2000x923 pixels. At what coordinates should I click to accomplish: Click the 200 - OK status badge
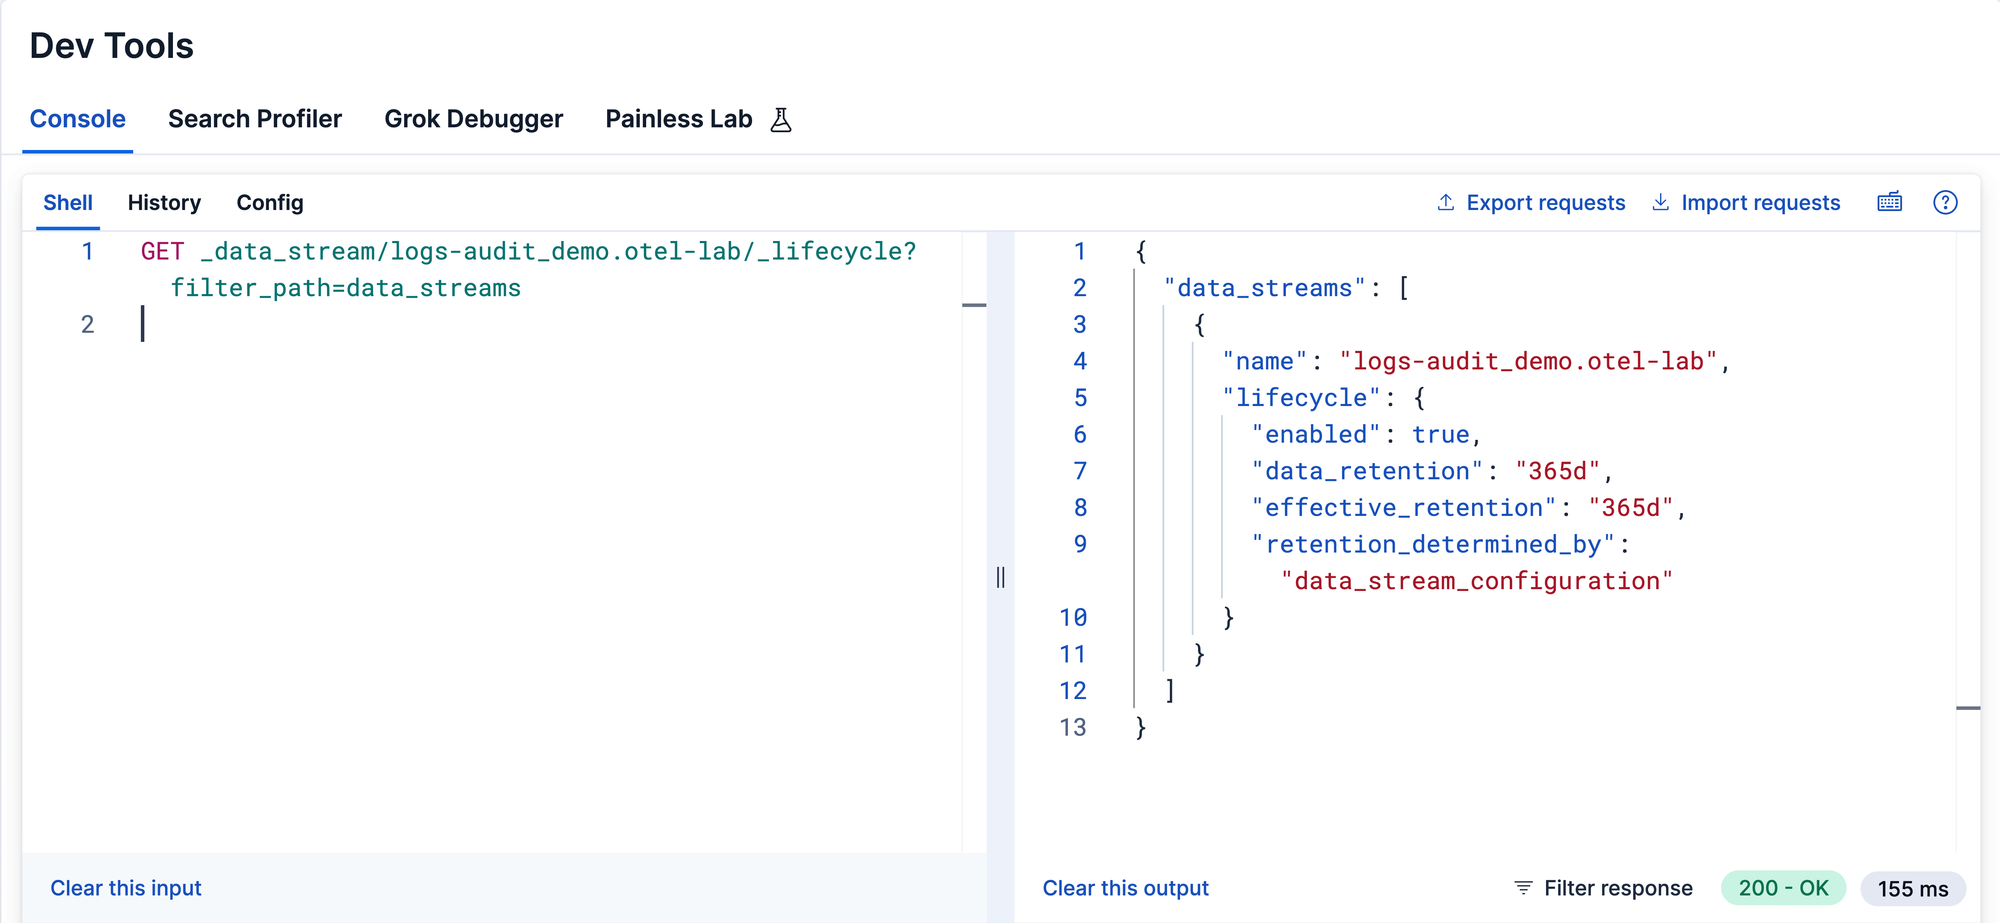coord(1783,888)
